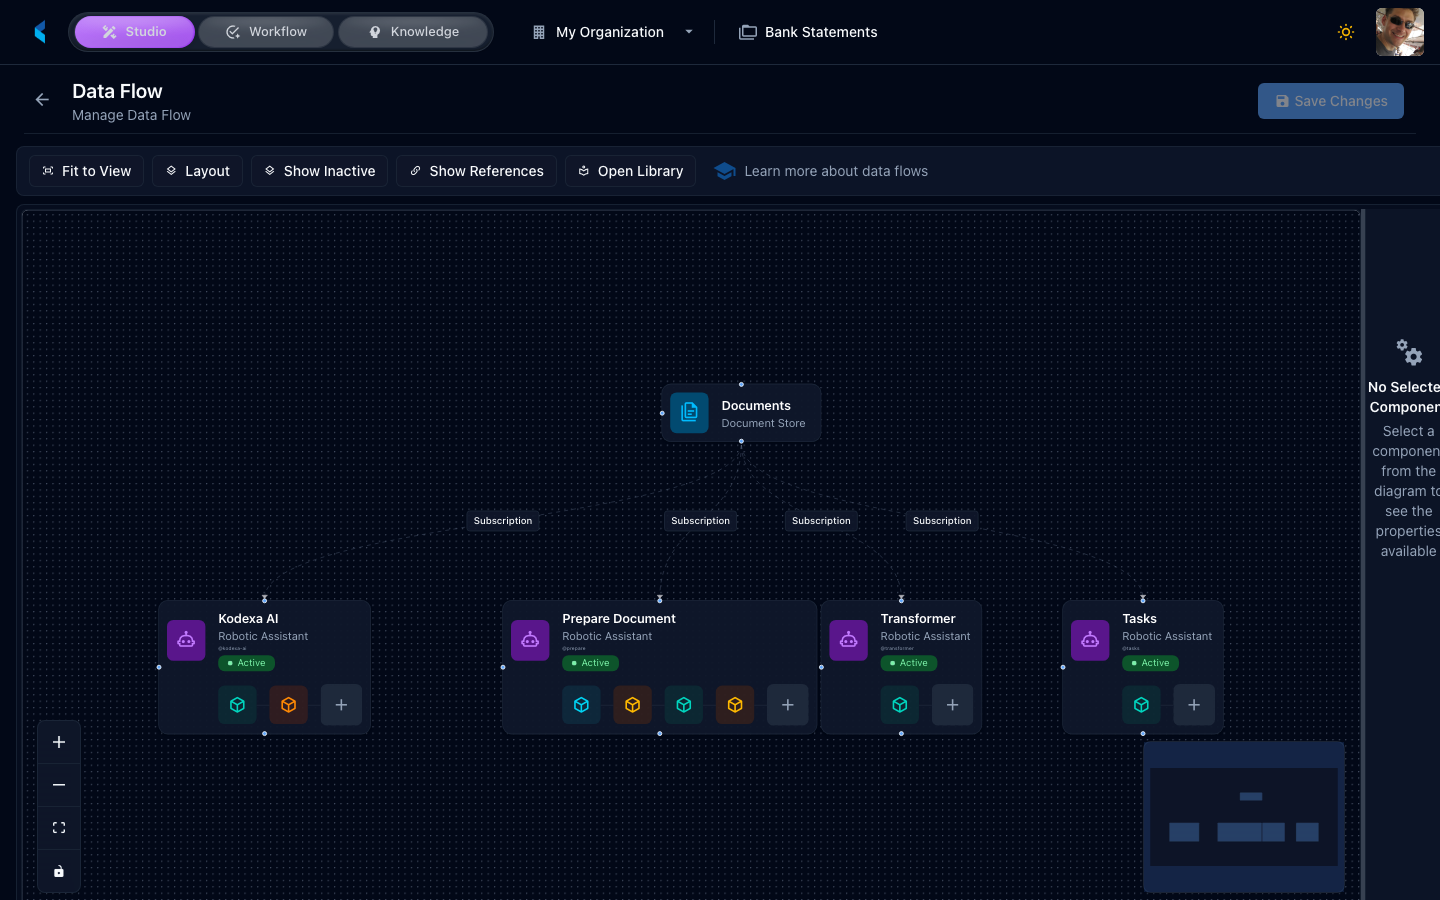Click the teal cube step on the Tasks node

click(x=1141, y=704)
